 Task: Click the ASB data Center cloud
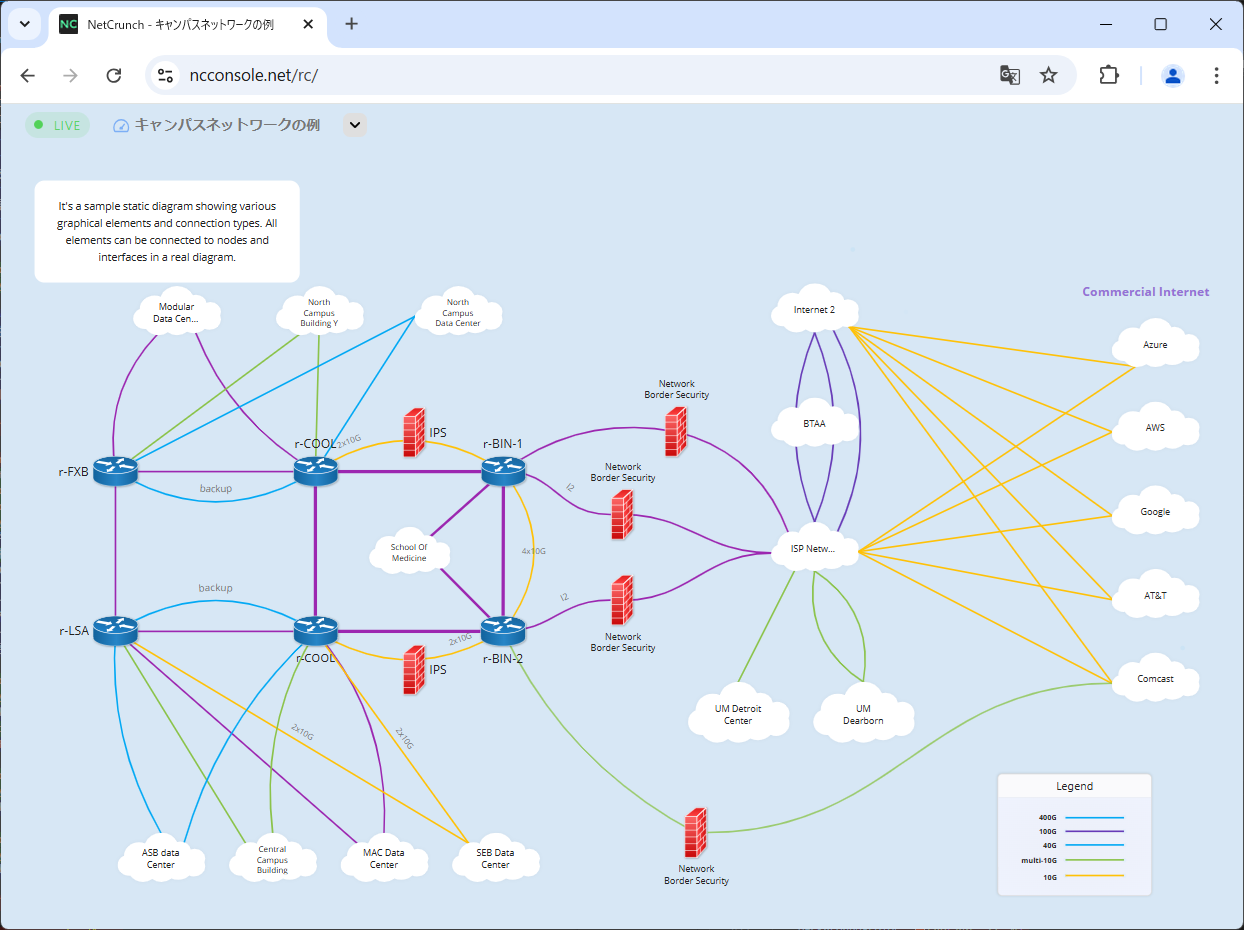pyautogui.click(x=161, y=859)
